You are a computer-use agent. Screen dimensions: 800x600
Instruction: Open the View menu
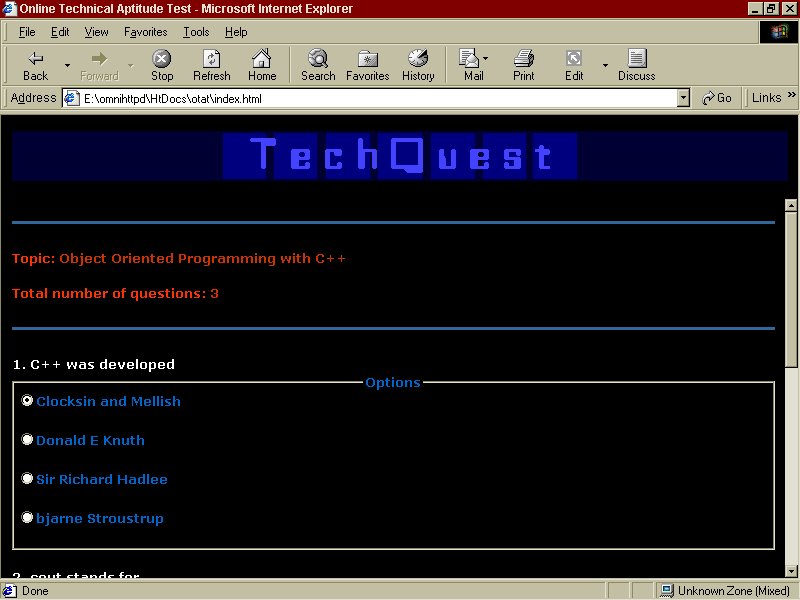point(96,32)
